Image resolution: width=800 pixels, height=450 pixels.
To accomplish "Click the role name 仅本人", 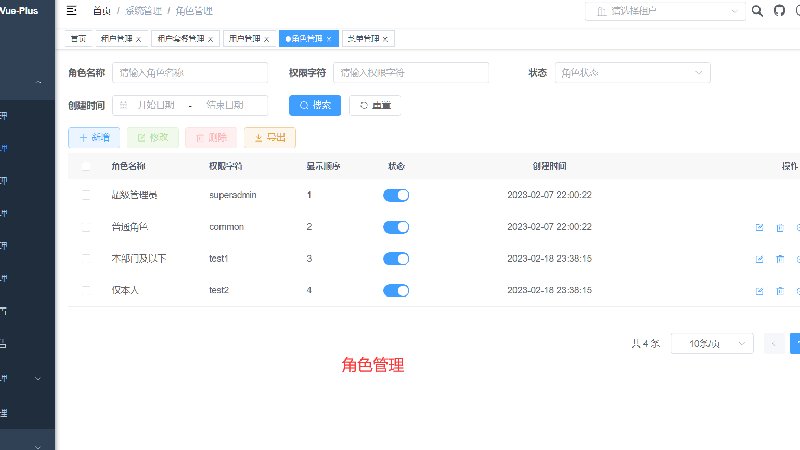I will coord(125,290).
